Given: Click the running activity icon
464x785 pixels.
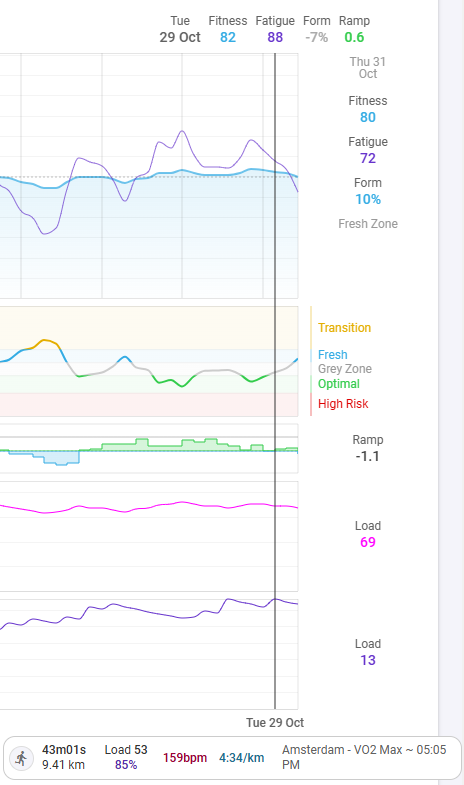Looking at the screenshot, I should click(21, 758).
